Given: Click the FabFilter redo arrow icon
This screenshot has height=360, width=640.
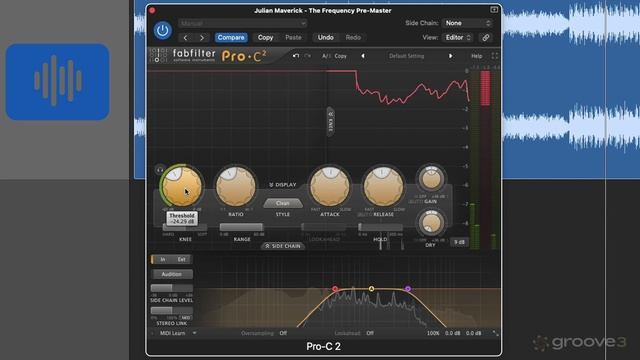Looking at the screenshot, I should (x=308, y=56).
